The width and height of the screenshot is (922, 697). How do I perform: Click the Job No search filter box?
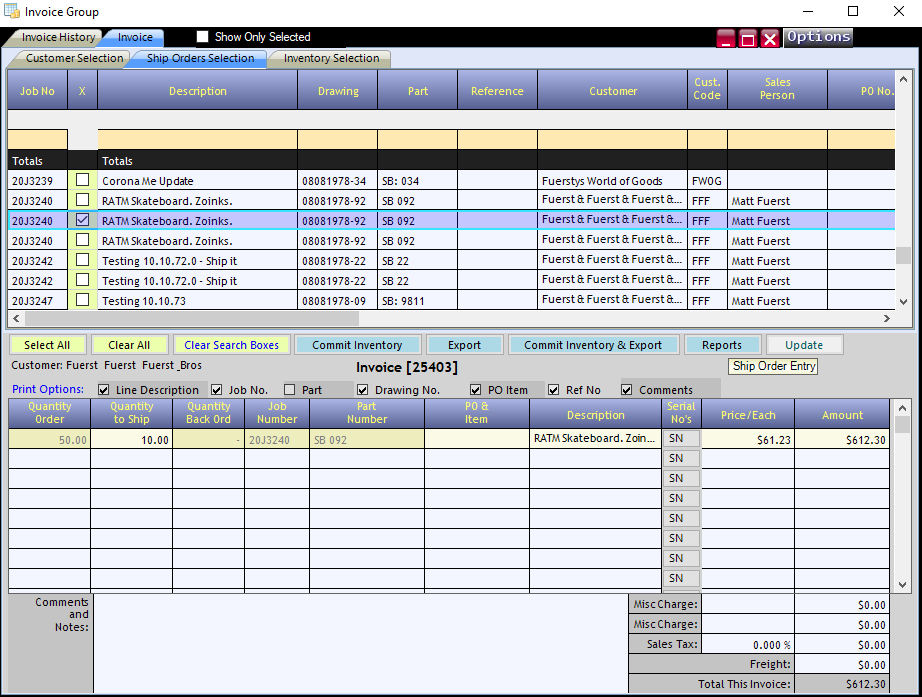click(x=38, y=139)
